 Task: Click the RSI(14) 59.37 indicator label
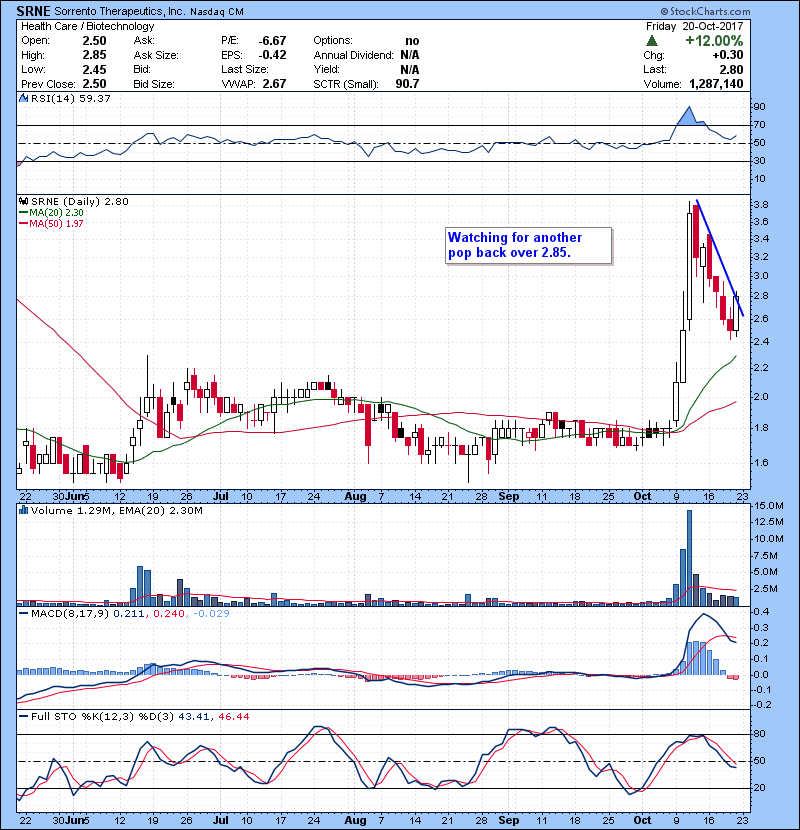click(71, 98)
